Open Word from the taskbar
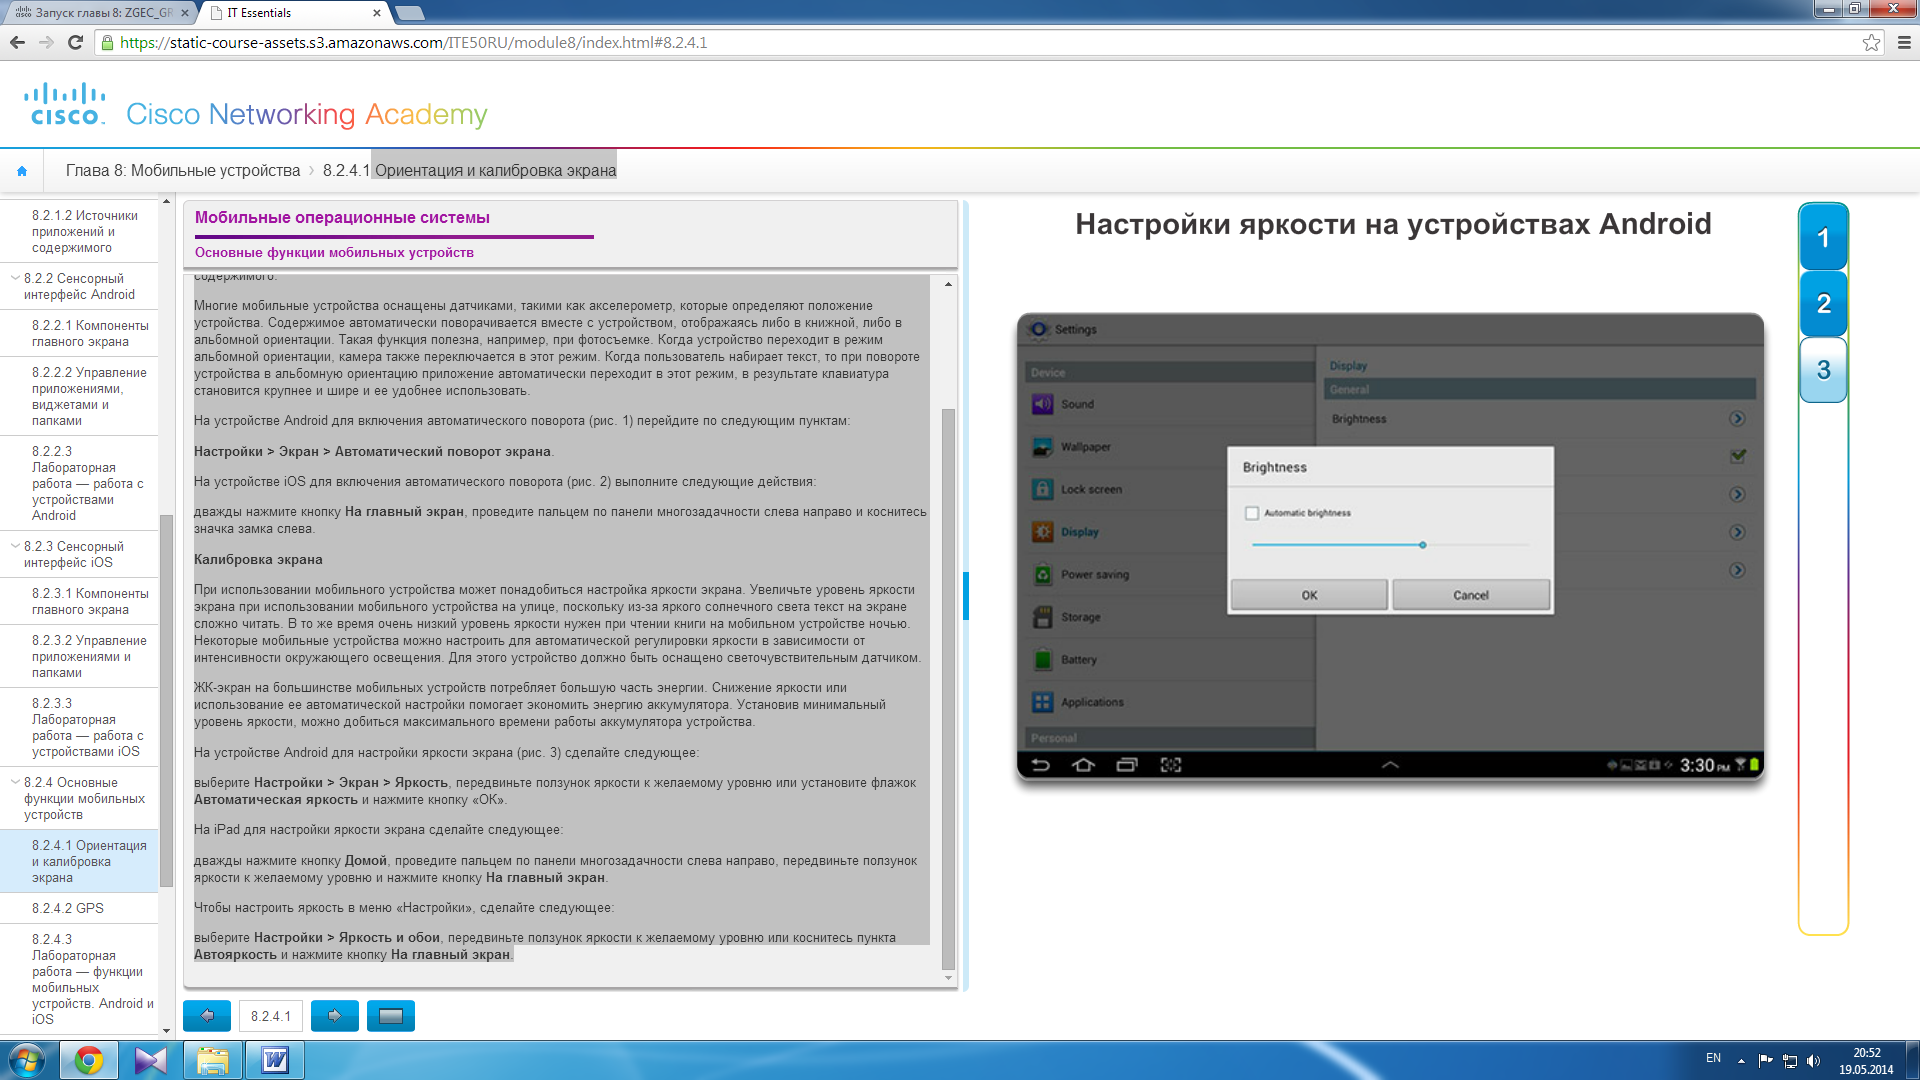The width and height of the screenshot is (1920, 1080). 275,1060
